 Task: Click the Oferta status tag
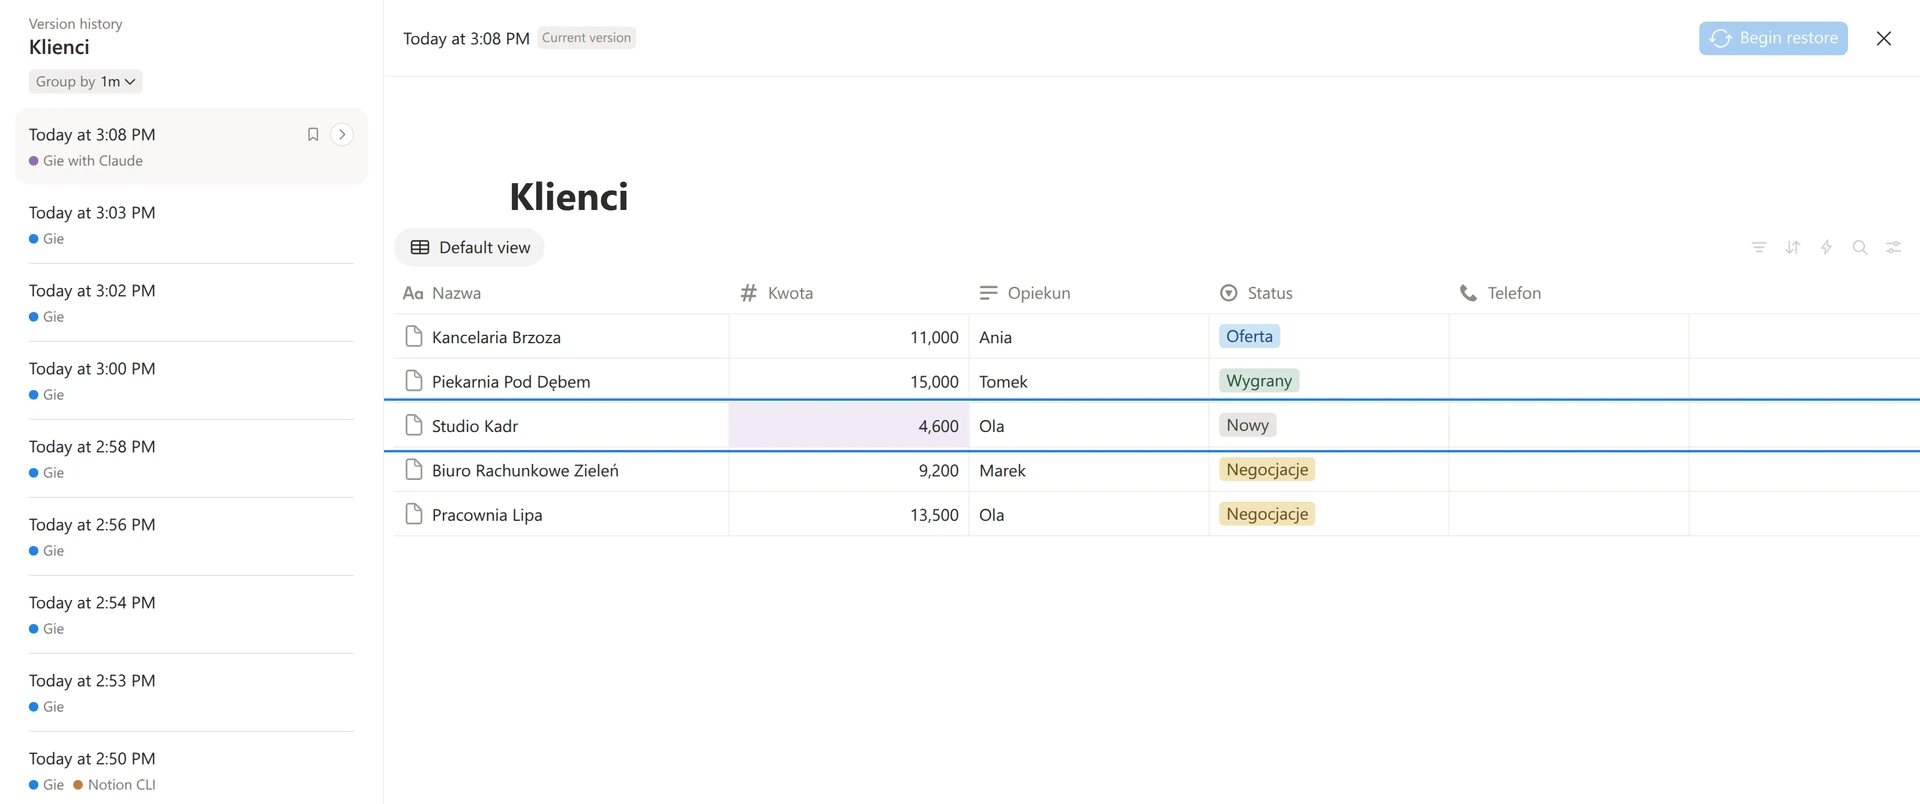[x=1250, y=336]
